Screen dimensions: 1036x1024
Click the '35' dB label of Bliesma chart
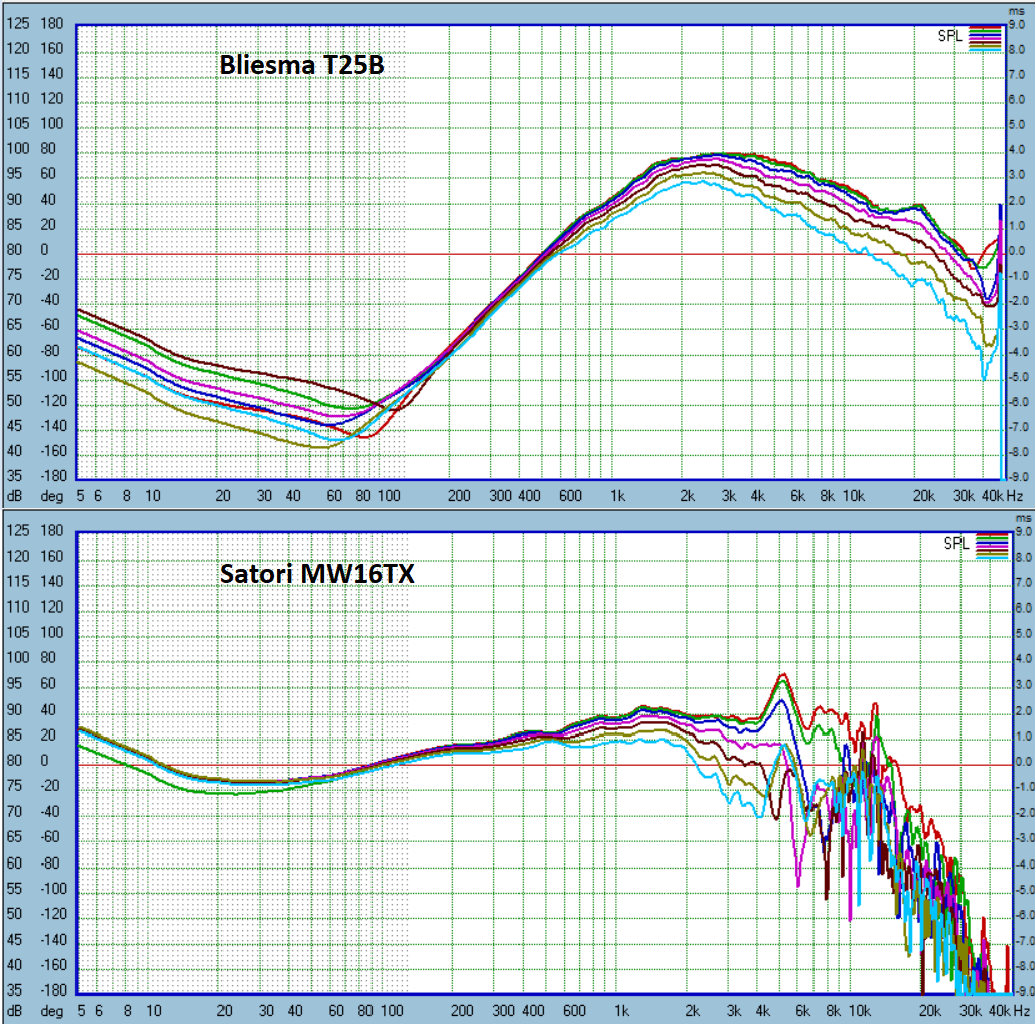tap(14, 476)
